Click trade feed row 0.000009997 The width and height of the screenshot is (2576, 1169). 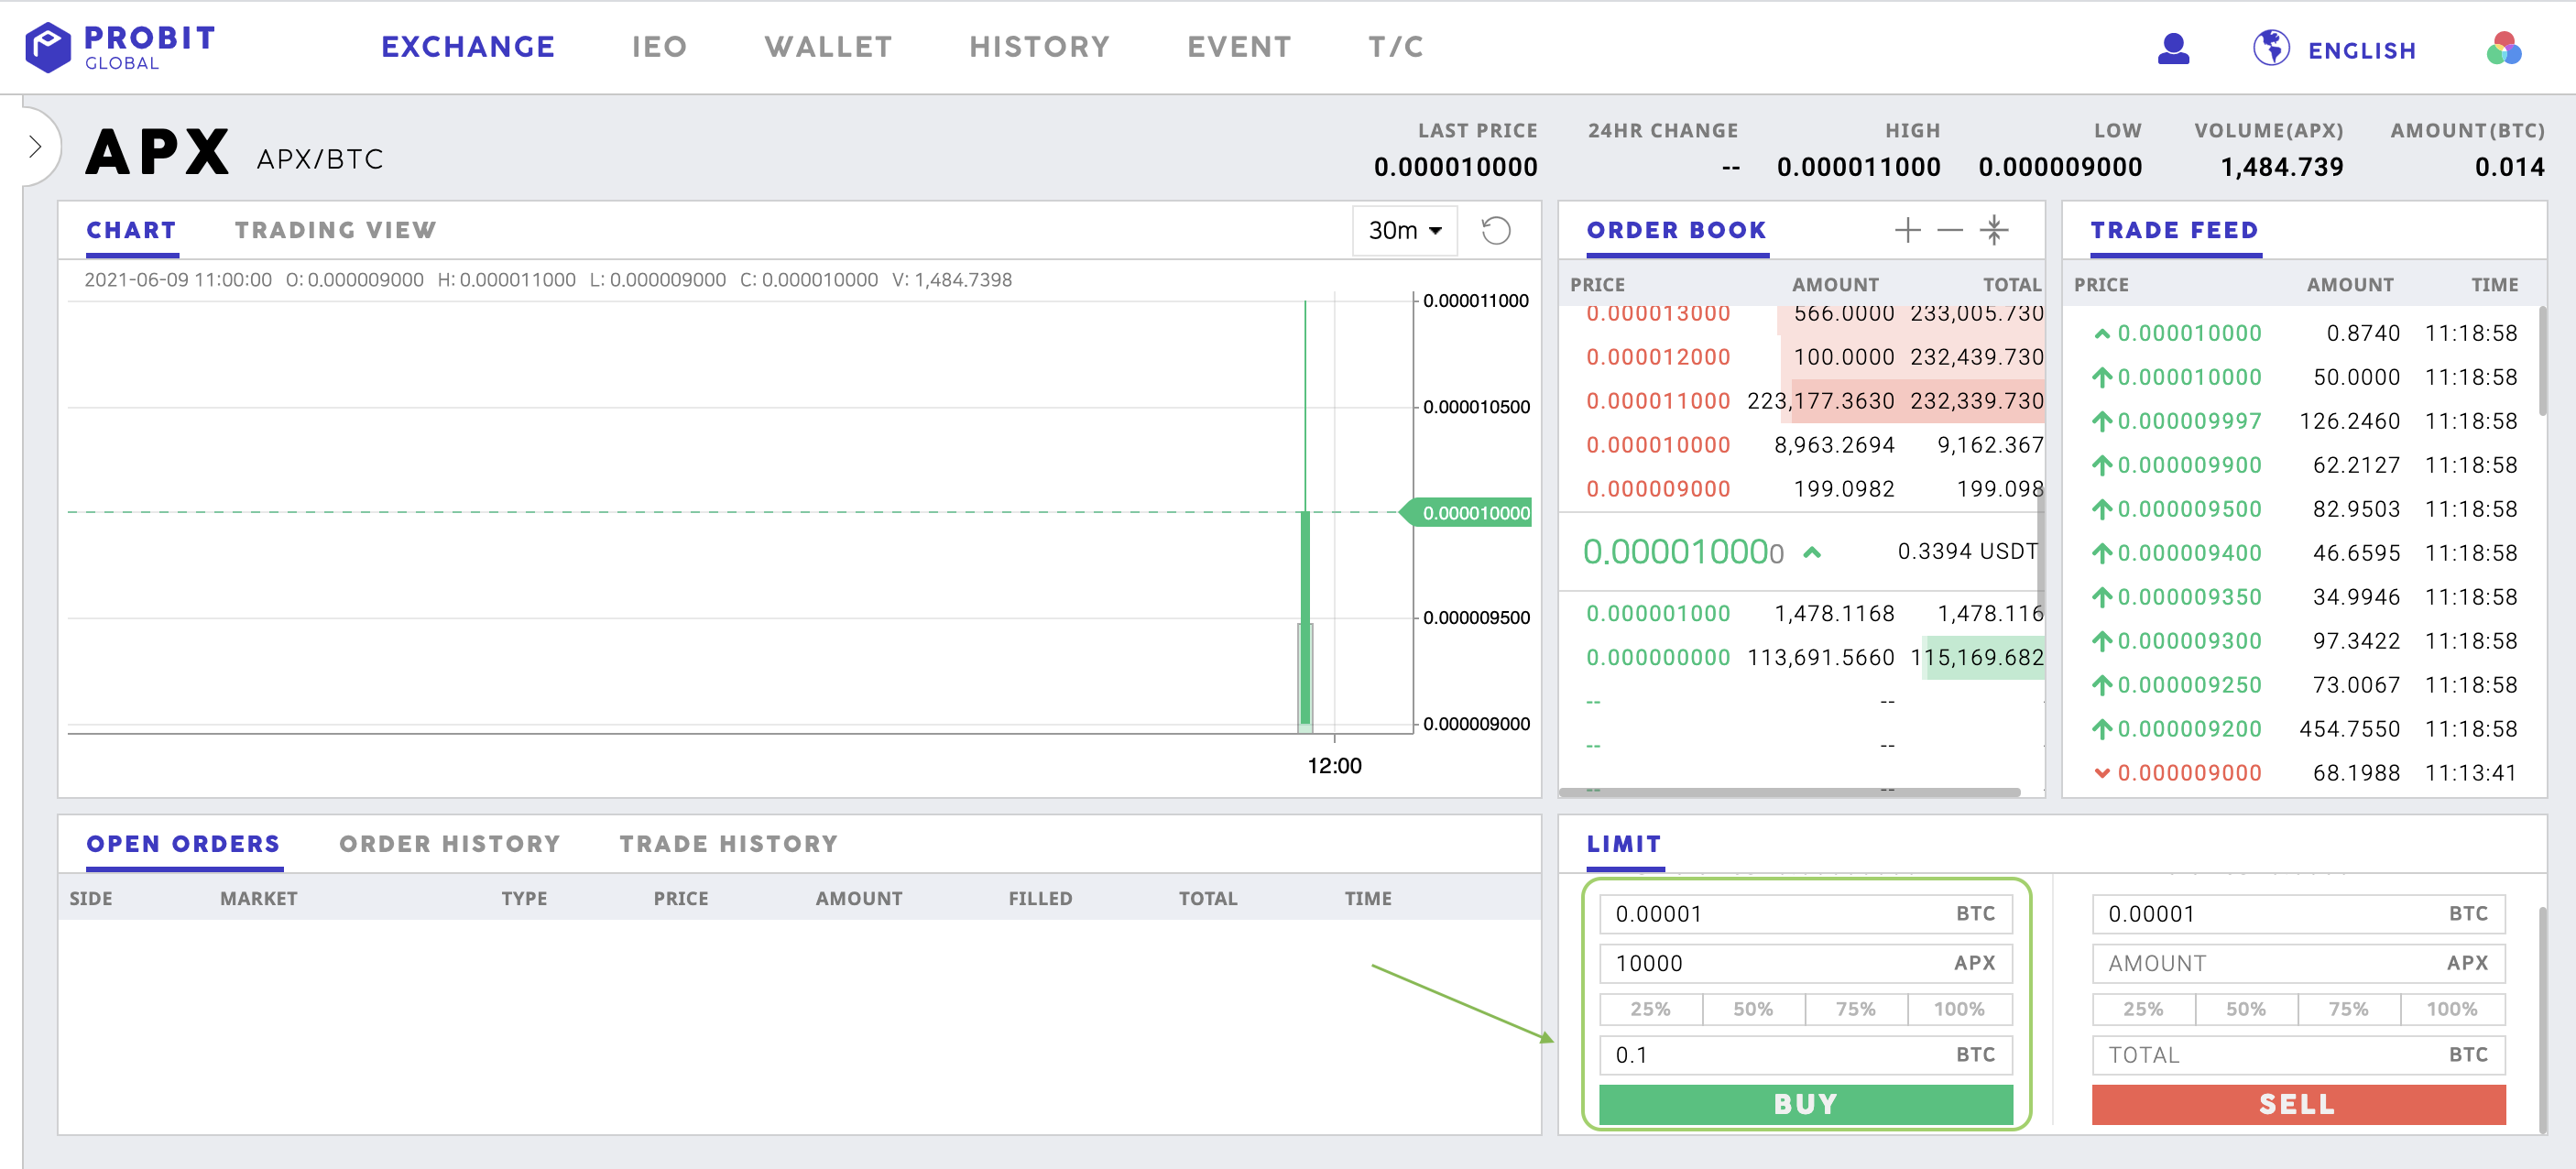click(2304, 421)
